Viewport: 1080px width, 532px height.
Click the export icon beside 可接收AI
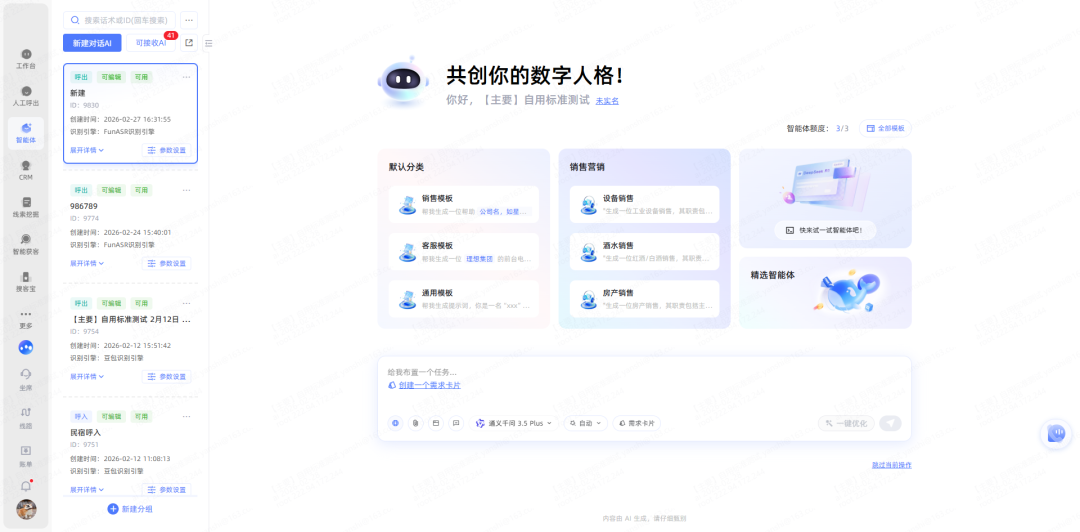[x=189, y=43]
